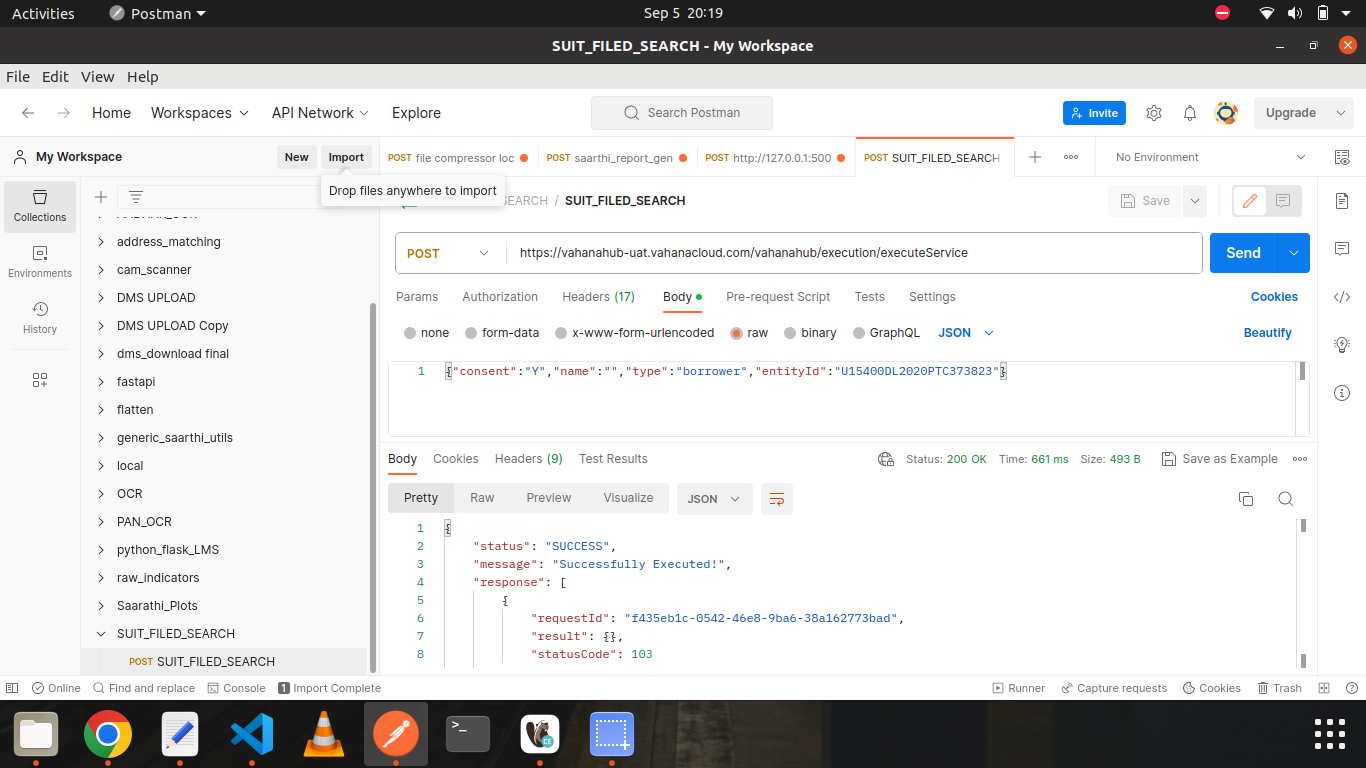Click the Import button

click(x=346, y=157)
